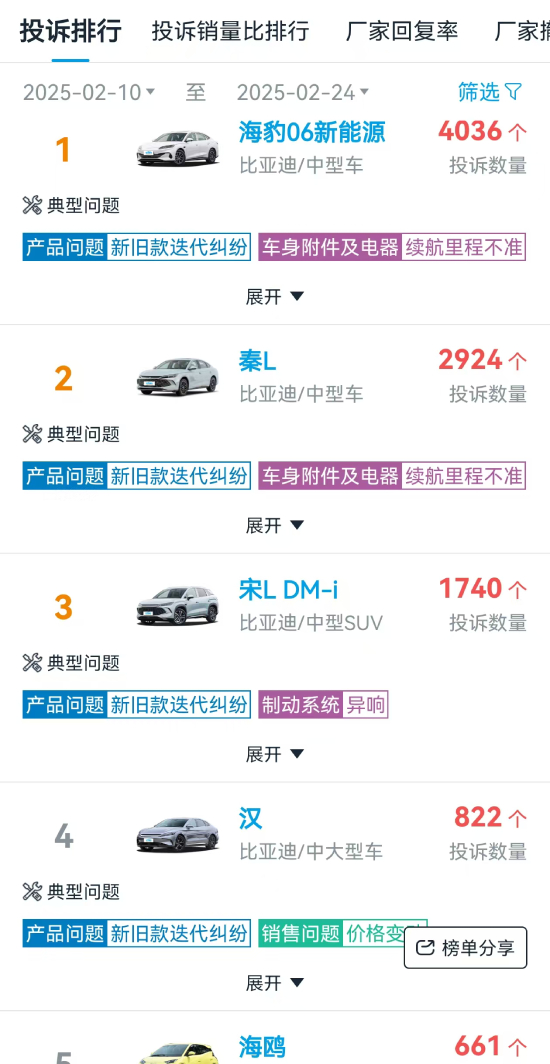Expand 展开 under 宋L DM-i

[275, 754]
